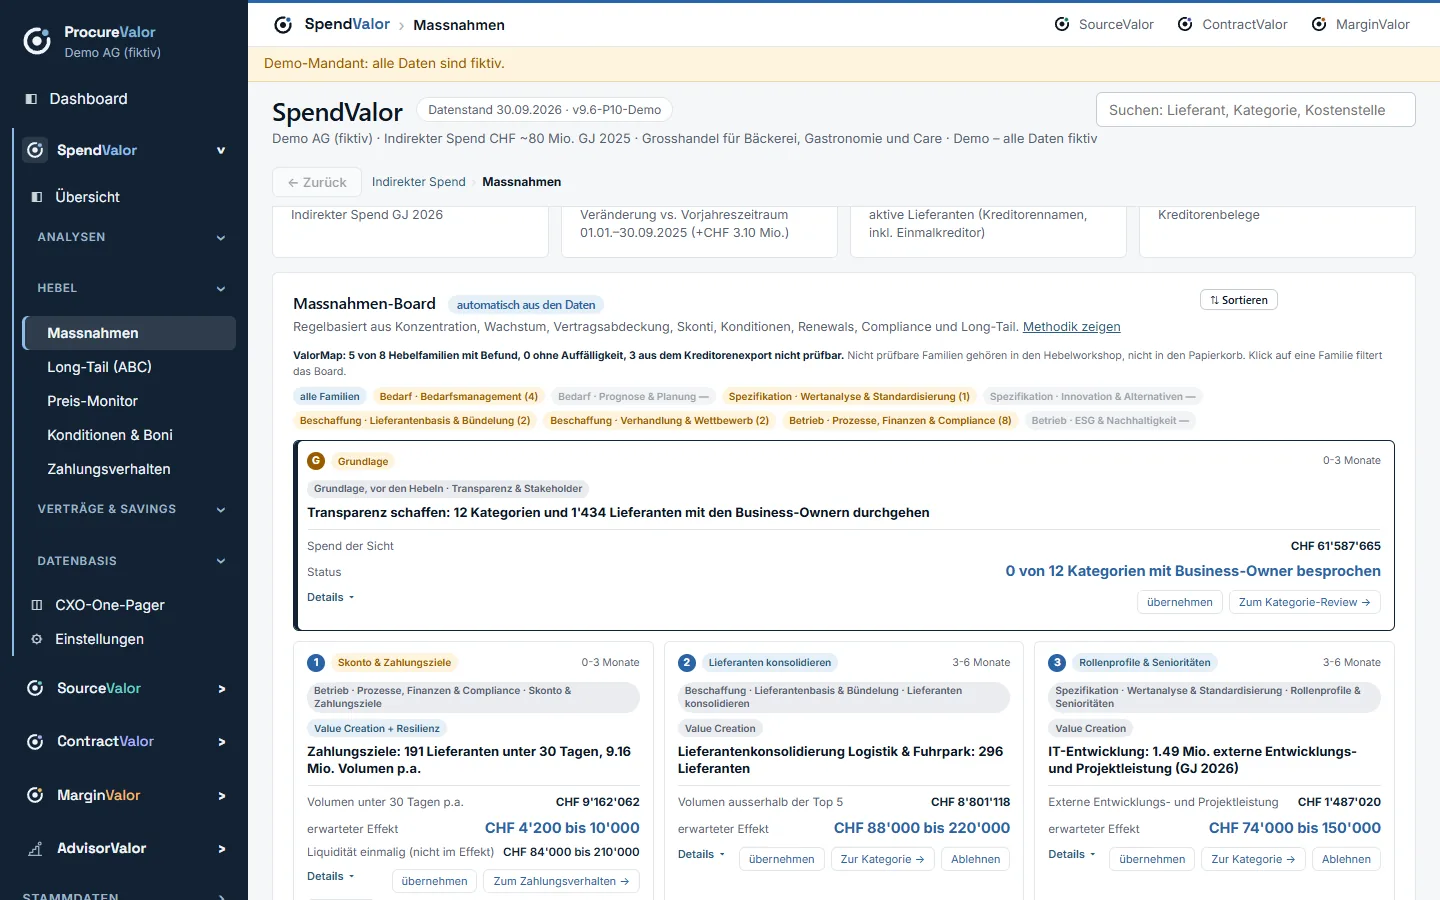
Task: Open Zahlungsverhalten in sidebar
Action: (x=129, y=469)
